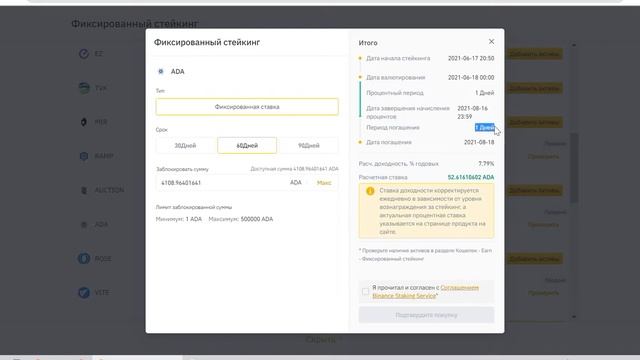Click MIR coin icon in background list
The height and width of the screenshot is (360, 640).
pyautogui.click(x=84, y=122)
